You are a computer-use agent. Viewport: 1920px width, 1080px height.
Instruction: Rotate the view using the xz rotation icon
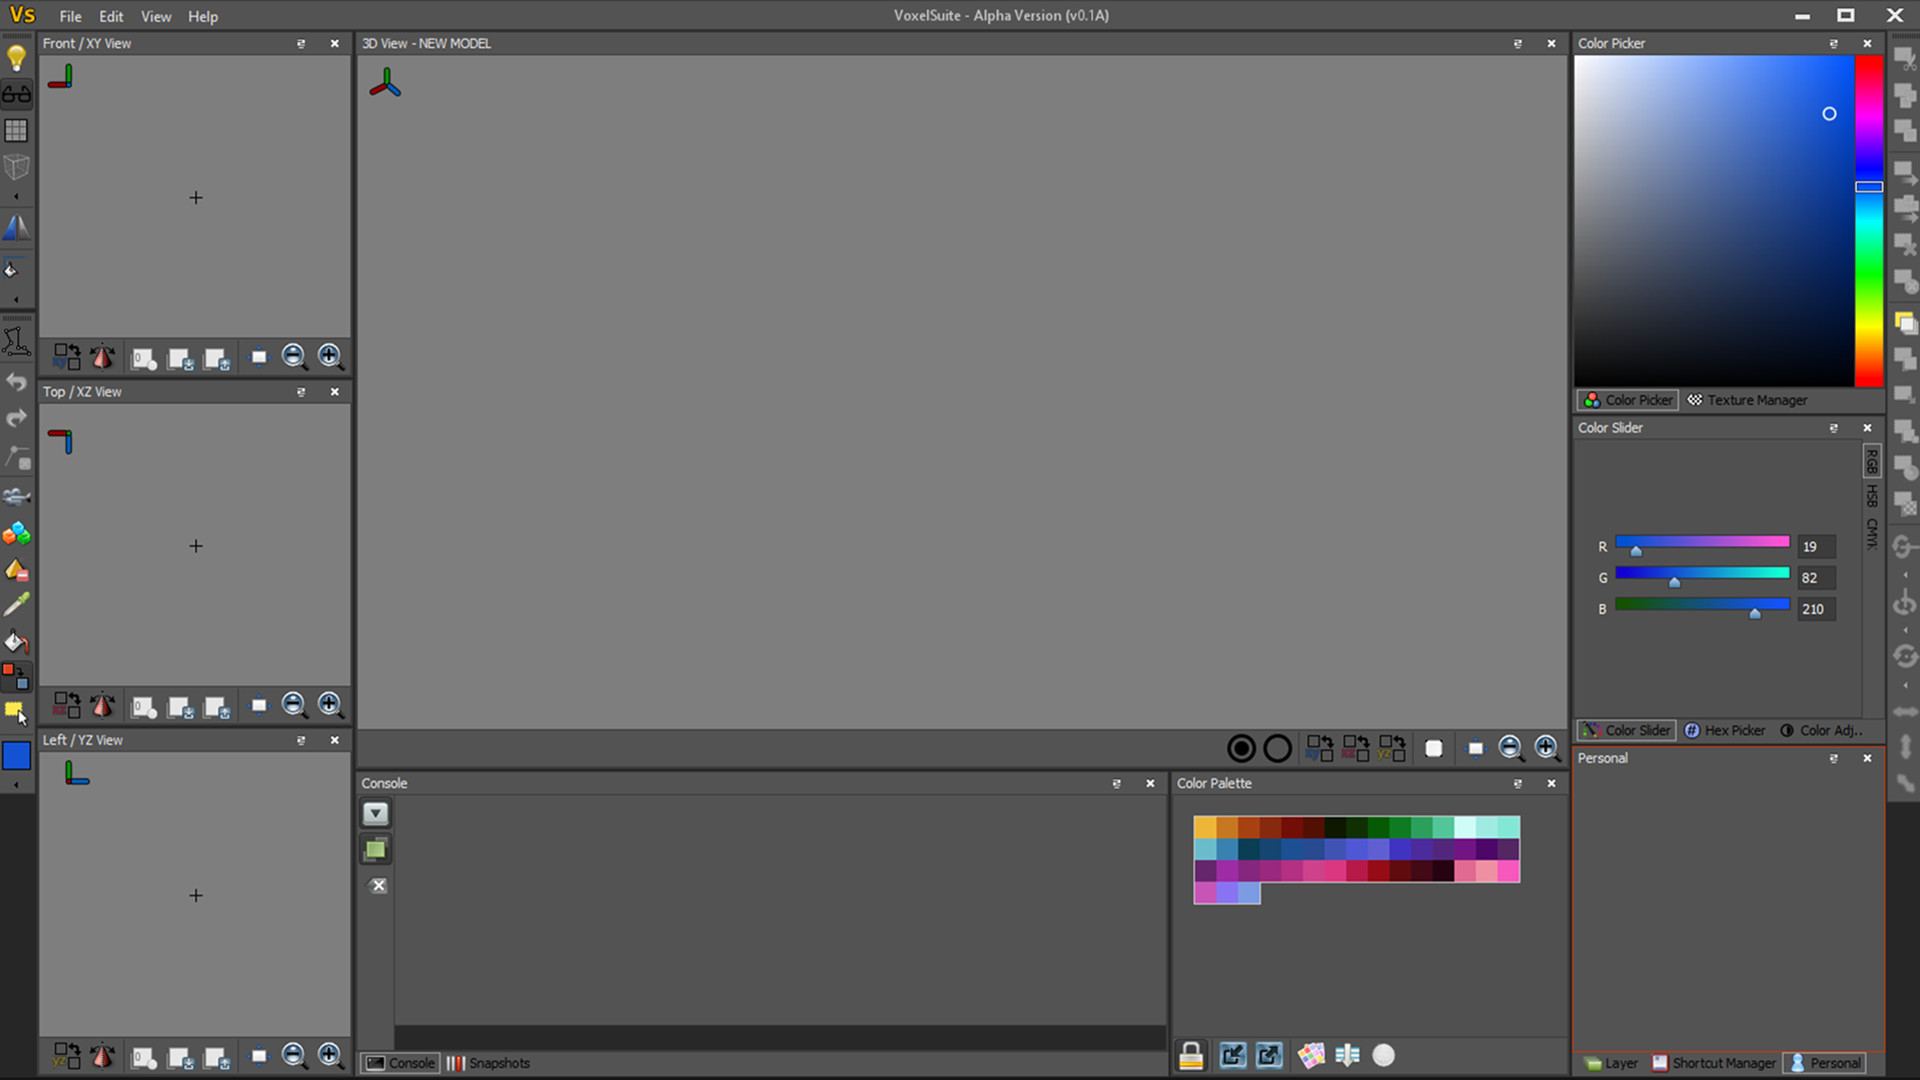[1356, 748]
